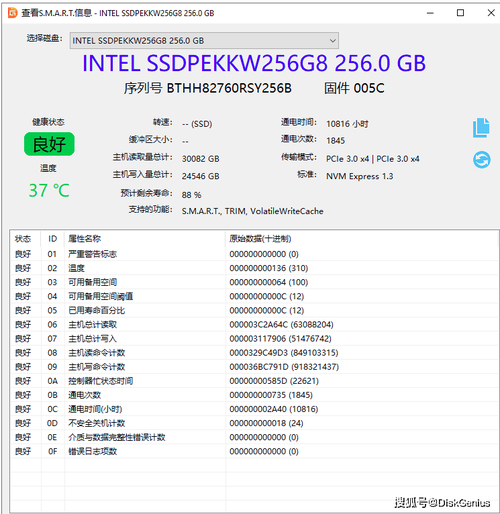
Task: Select the 主机总计读取 row
Action: [x=253, y=324]
